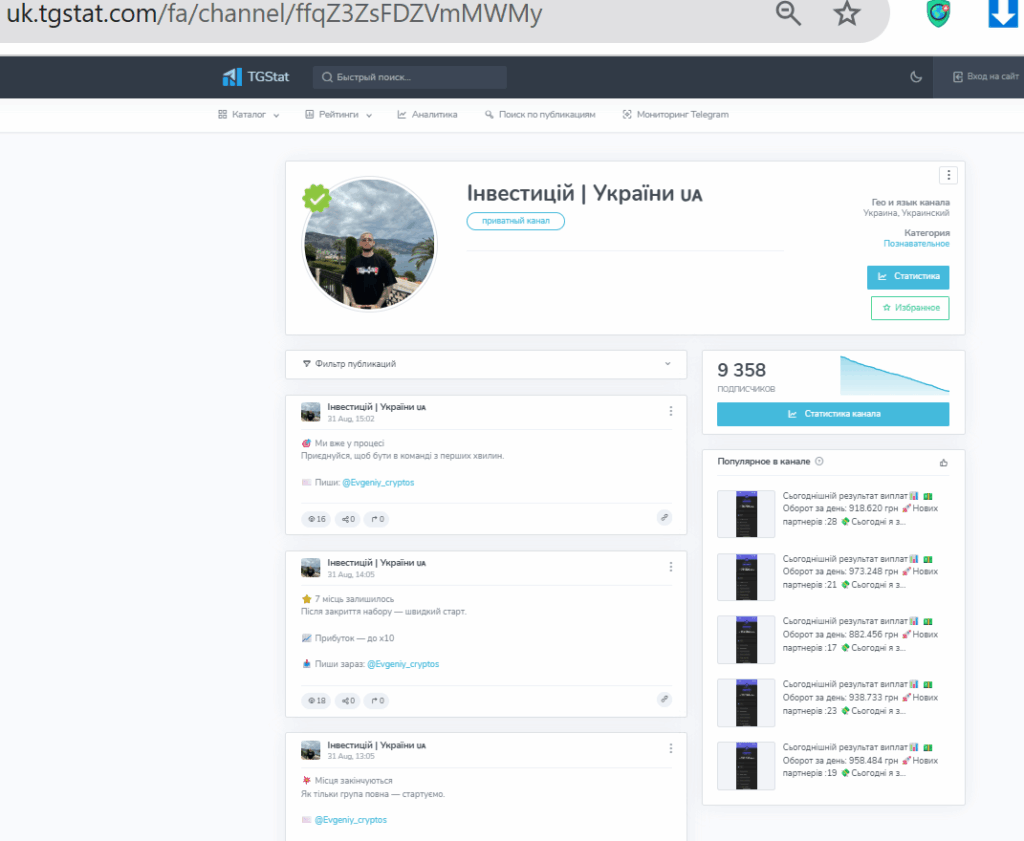Click the subscribers trend chart
This screenshot has width=1024, height=841.
point(894,375)
